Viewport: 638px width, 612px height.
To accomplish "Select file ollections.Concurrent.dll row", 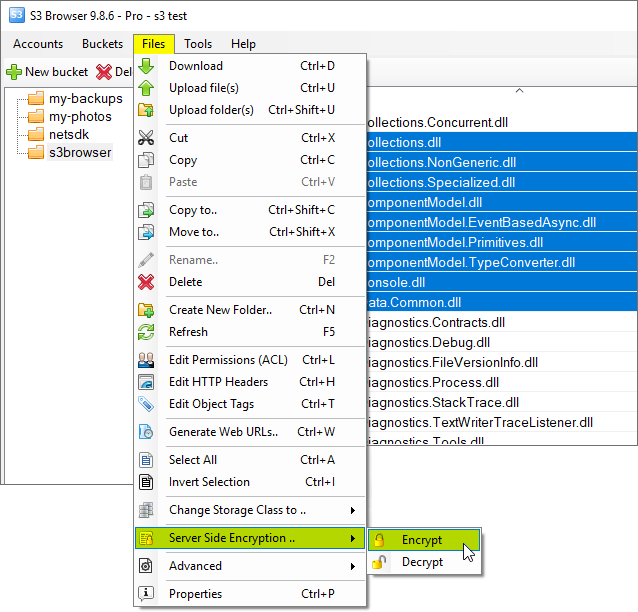I will (502, 122).
